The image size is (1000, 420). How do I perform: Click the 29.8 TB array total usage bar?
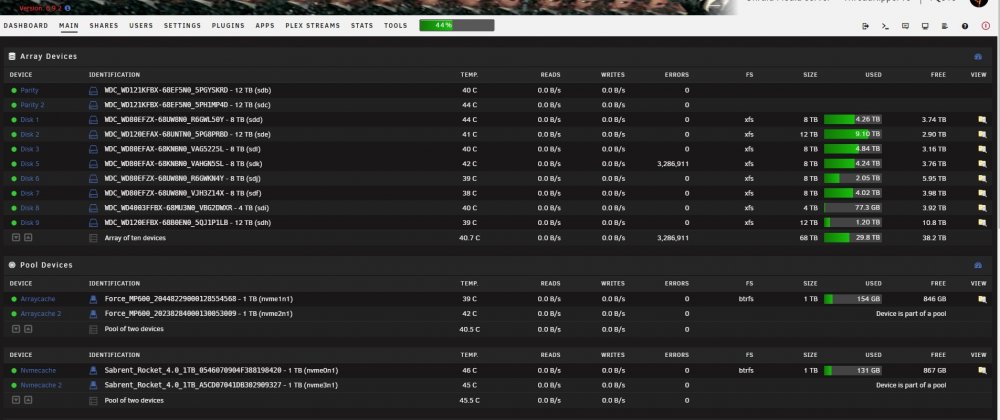click(853, 238)
